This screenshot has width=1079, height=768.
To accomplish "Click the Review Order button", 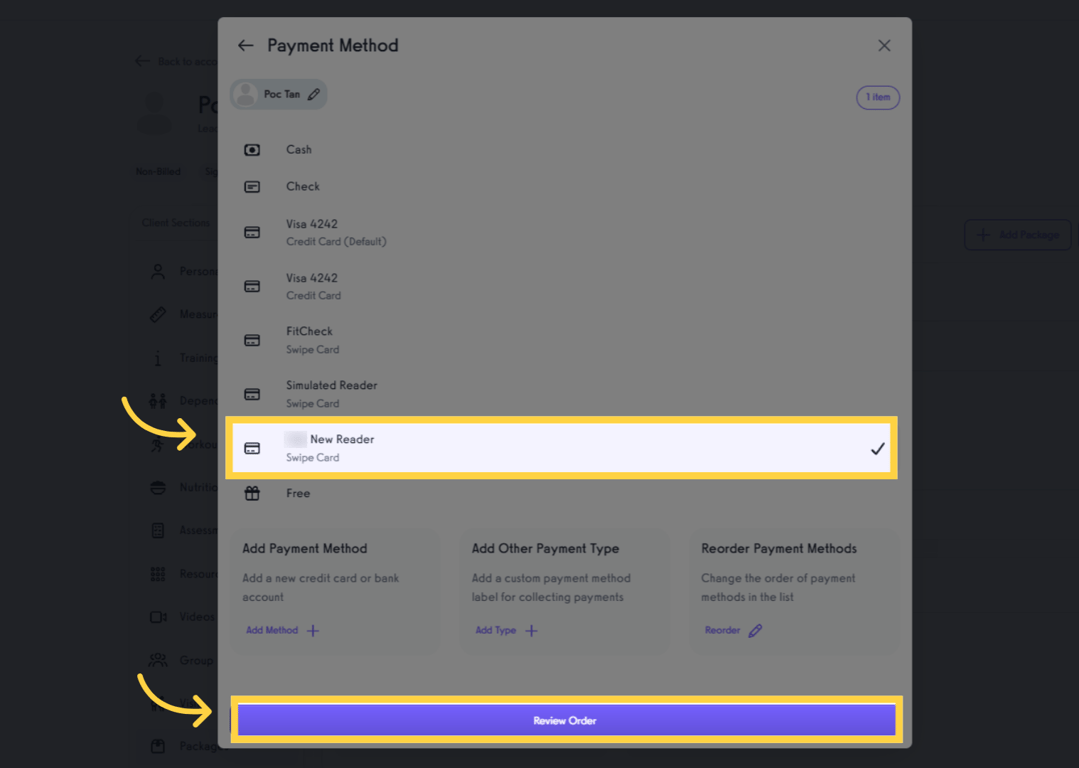I will [x=565, y=719].
